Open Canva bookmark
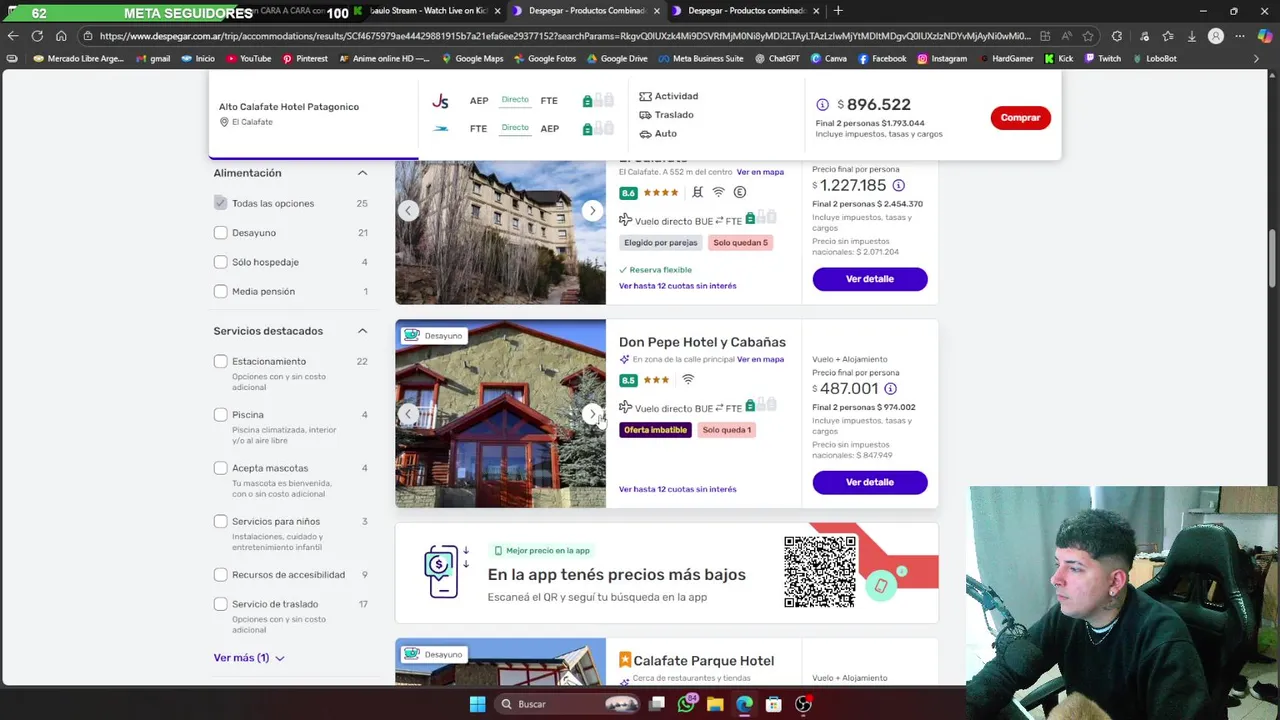 pos(829,59)
